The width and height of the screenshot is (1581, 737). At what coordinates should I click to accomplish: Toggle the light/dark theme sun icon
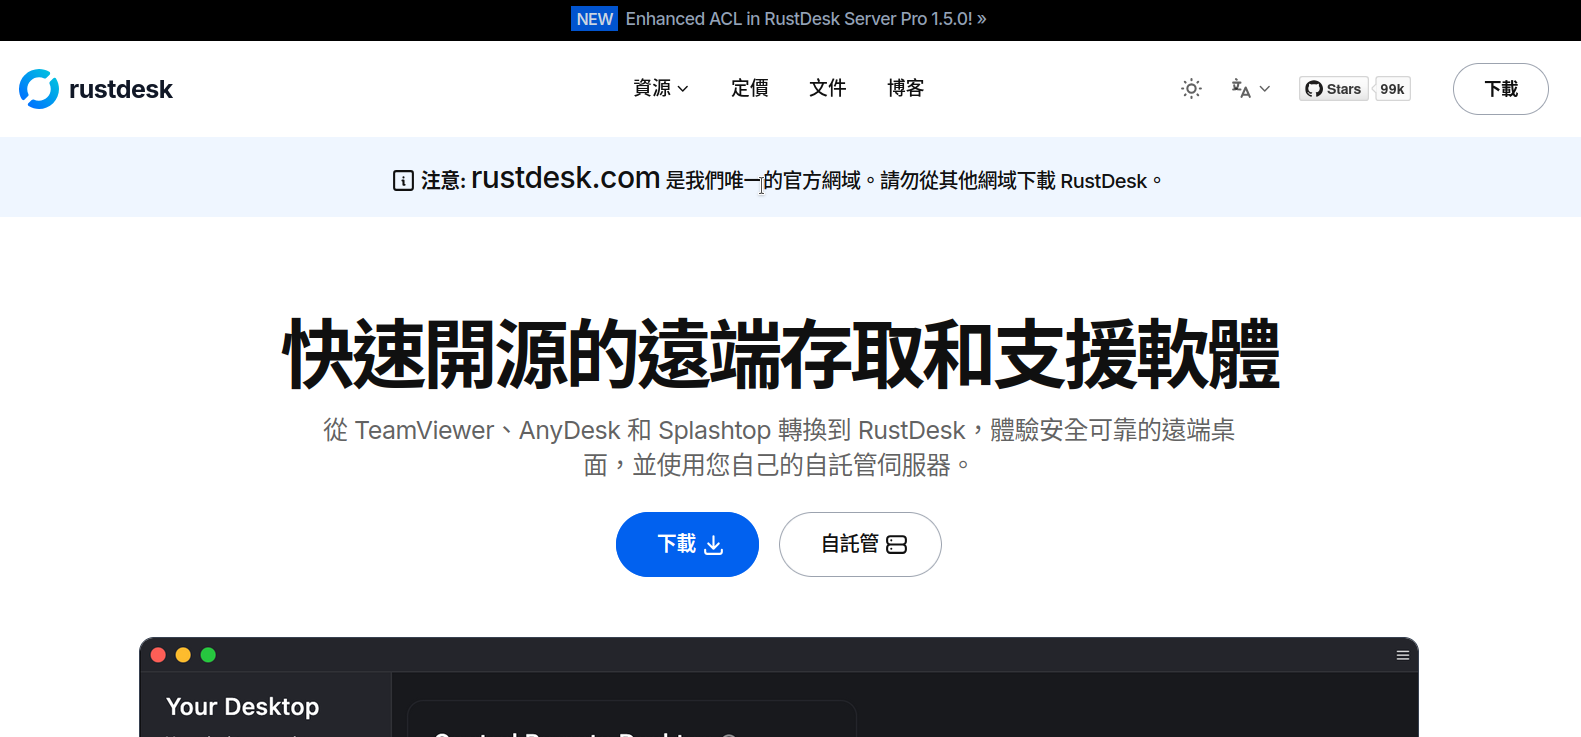tap(1191, 89)
